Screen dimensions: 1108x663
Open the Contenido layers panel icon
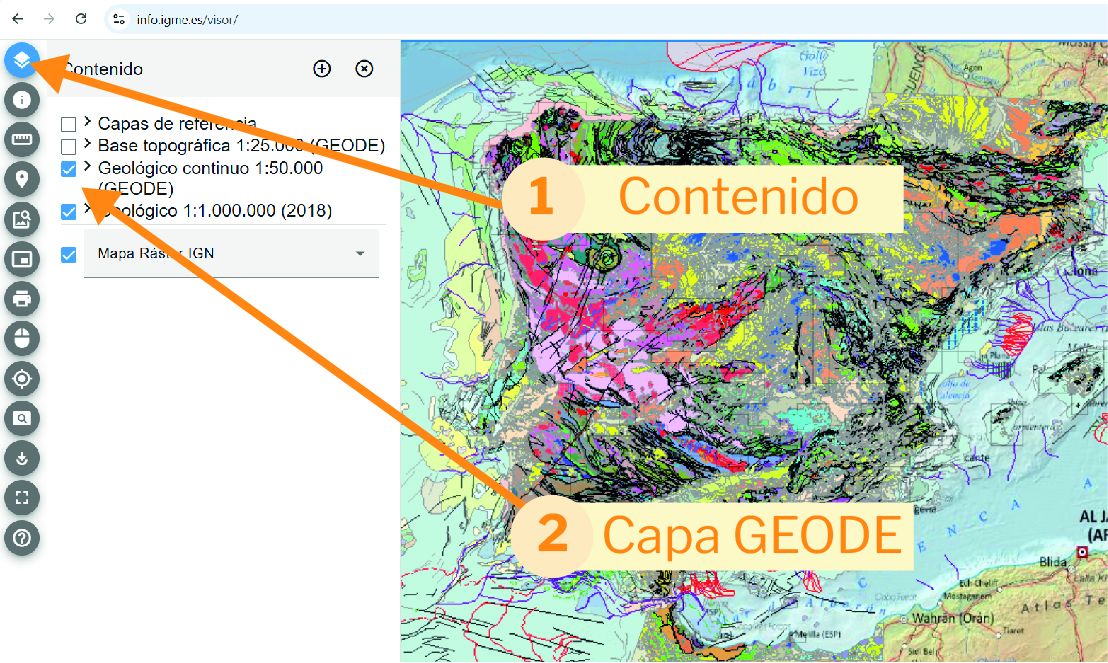[x=22, y=61]
